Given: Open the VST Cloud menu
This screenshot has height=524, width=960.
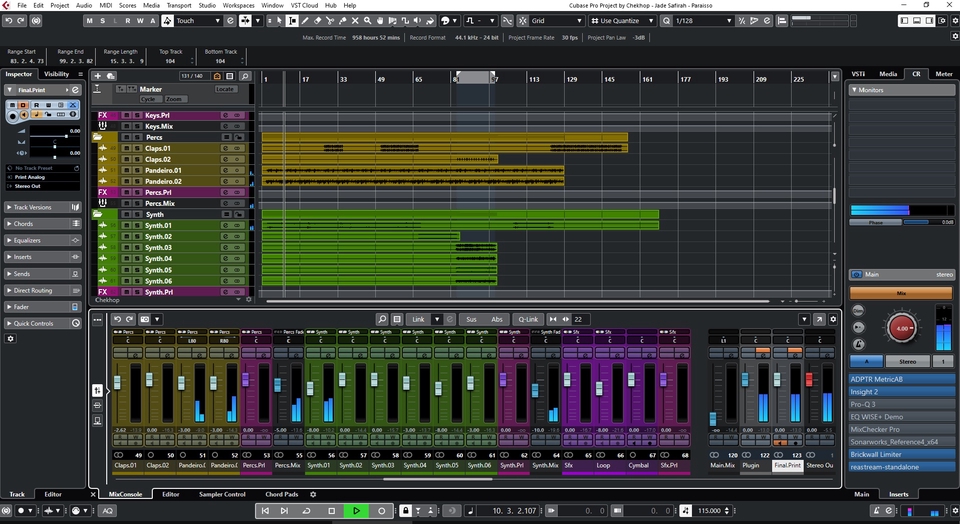Looking at the screenshot, I should (x=304, y=5).
